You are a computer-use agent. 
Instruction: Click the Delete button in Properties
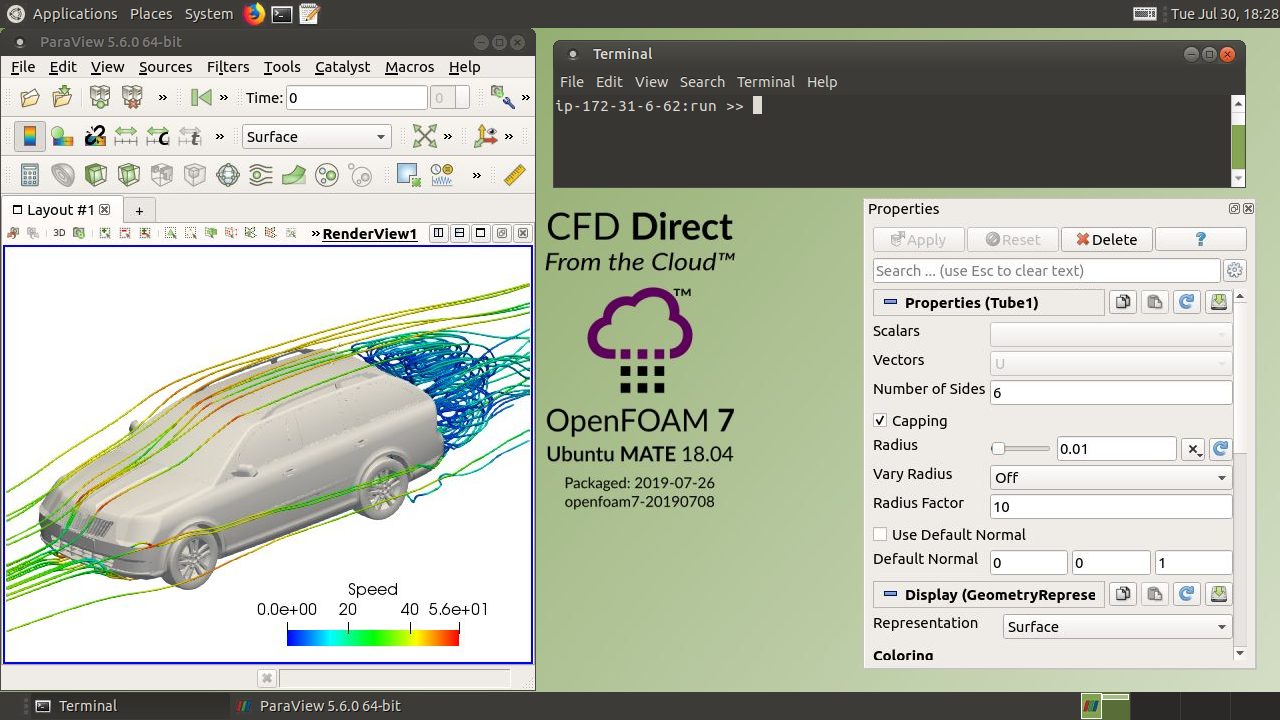point(1106,239)
